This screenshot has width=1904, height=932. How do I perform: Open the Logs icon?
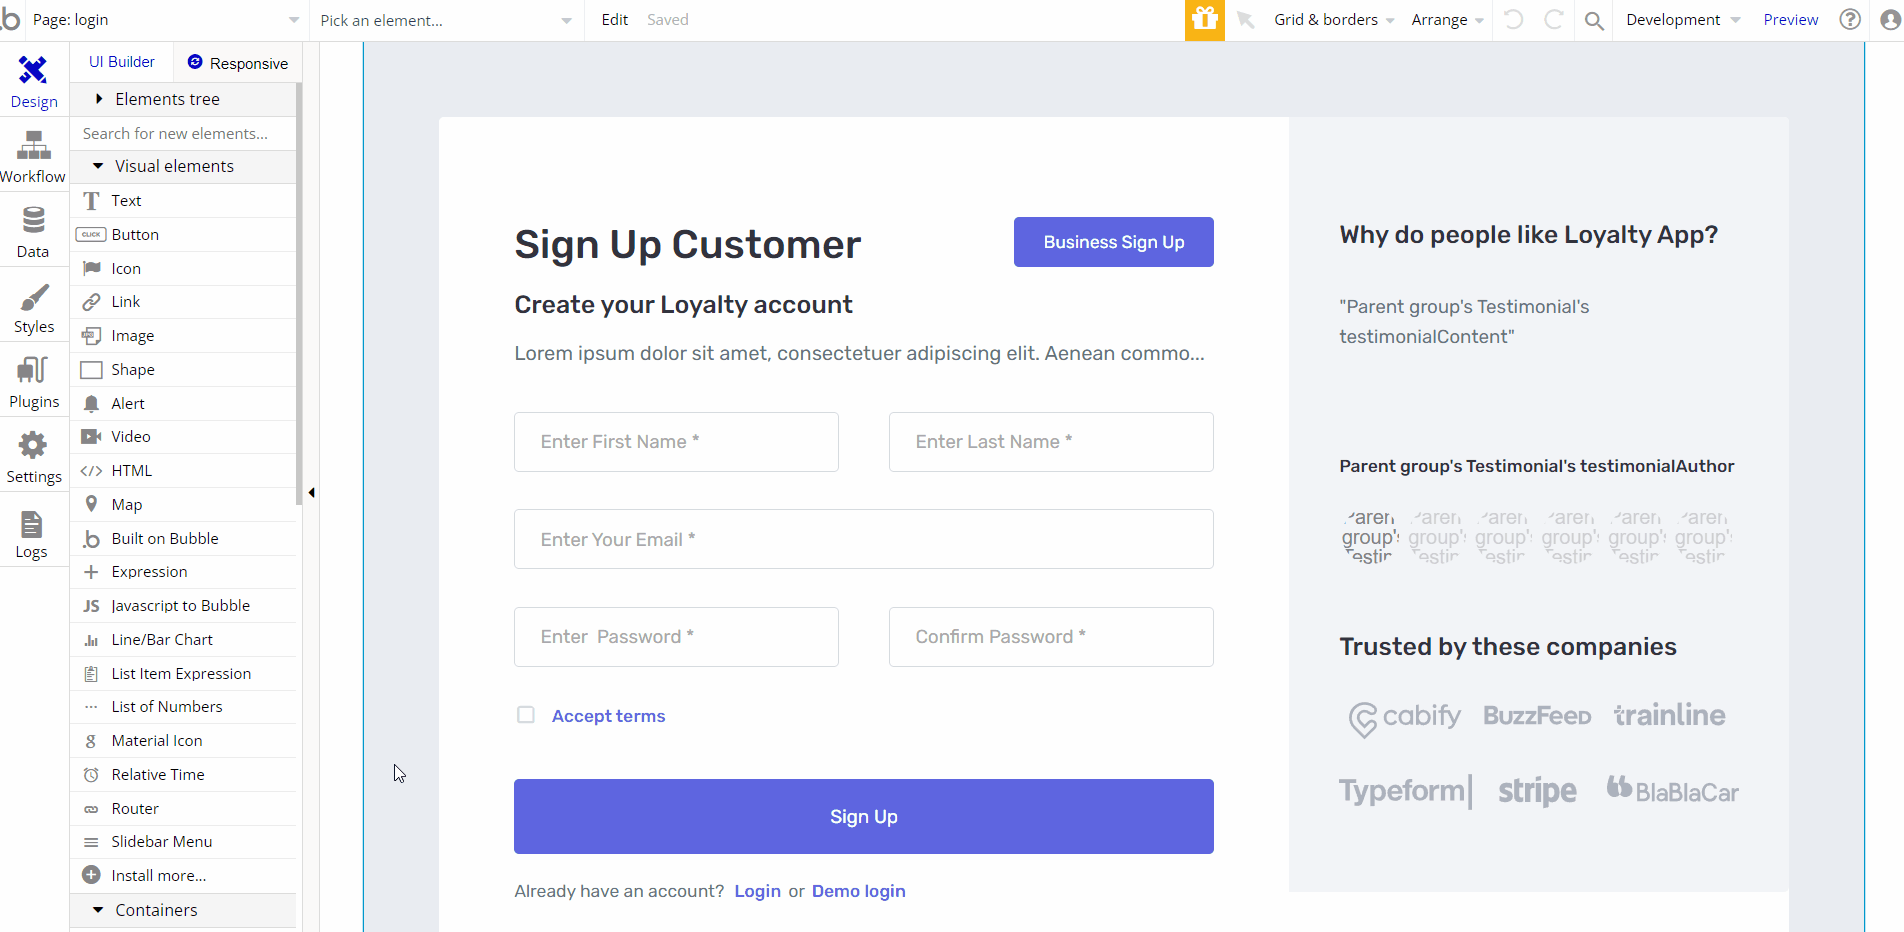pyautogui.click(x=32, y=524)
